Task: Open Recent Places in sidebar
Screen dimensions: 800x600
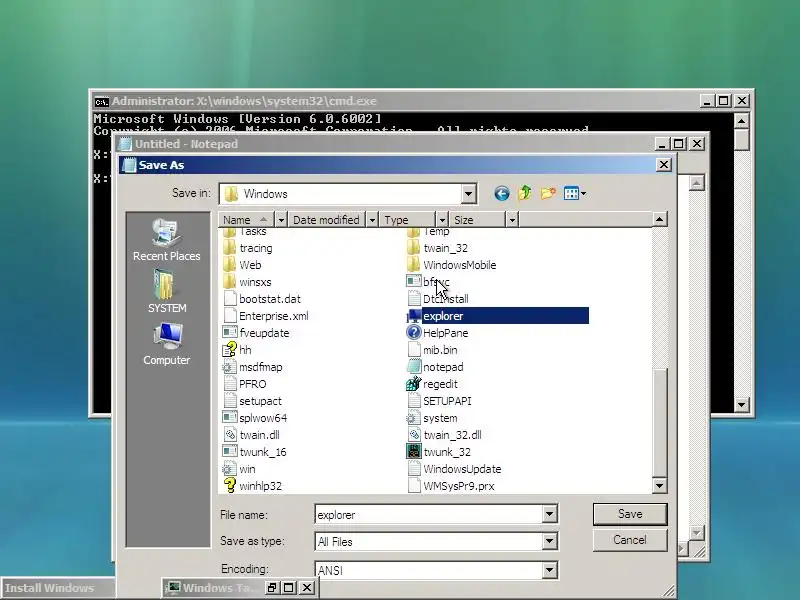Action: coord(166,240)
